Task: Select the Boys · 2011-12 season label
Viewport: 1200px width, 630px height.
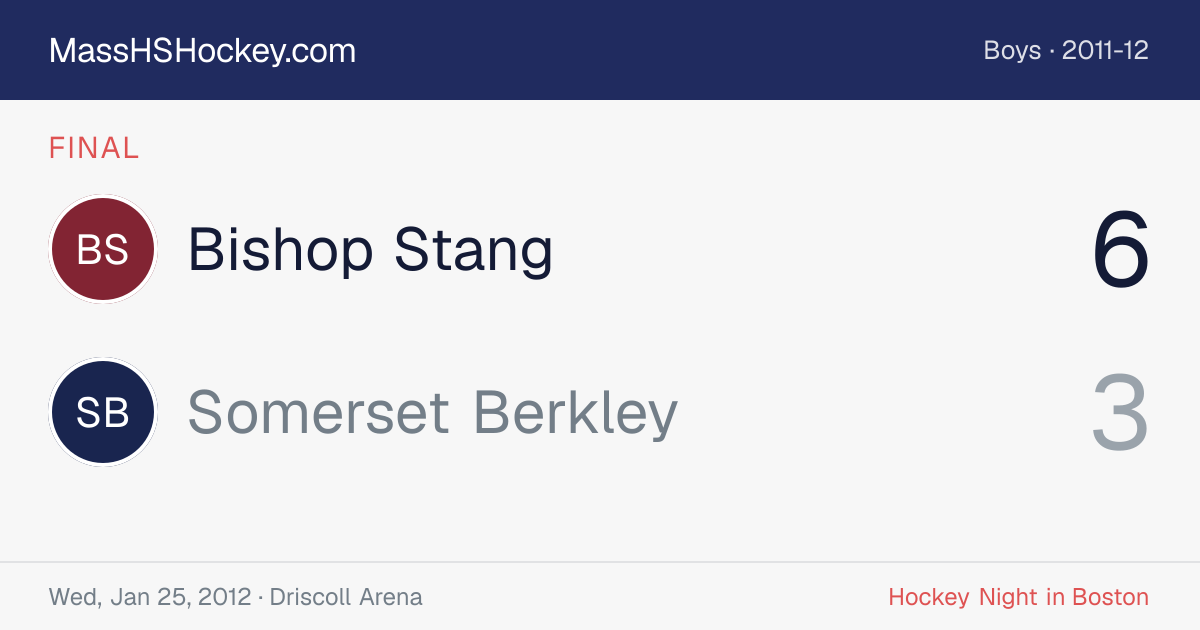Action: point(1066,51)
